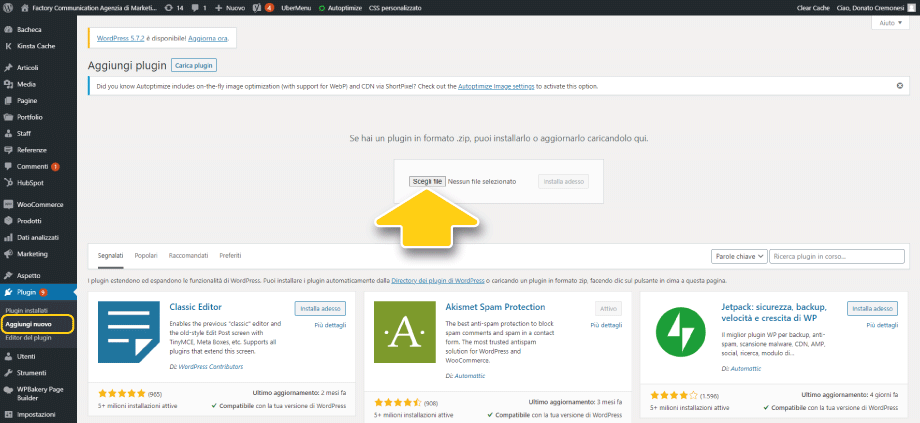Open the WordPress logo menu
Viewport: 920px width, 423px height.
coord(8,8)
